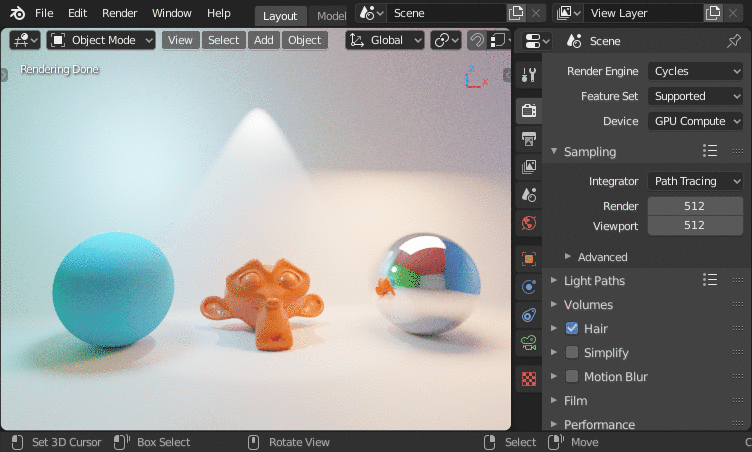Open the camera Object Data properties tab
Image resolution: width=752 pixels, height=452 pixels.
529,343
